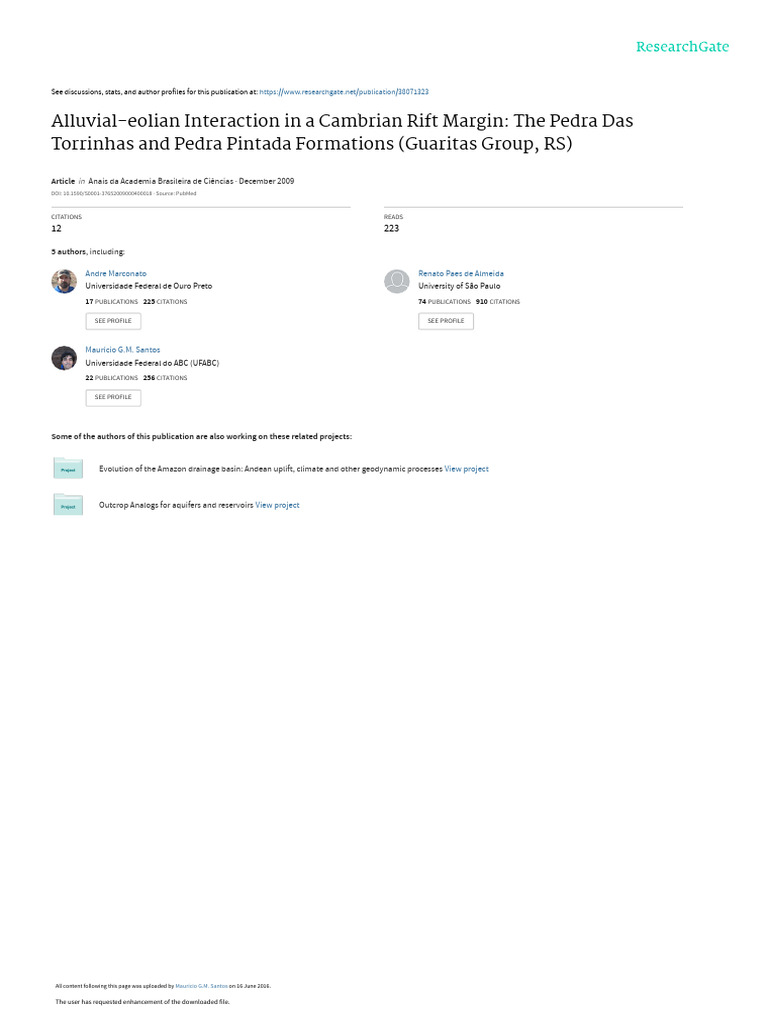This screenshot has width=768, height=1024.
Task: Follow View project link for Amazon drainage basin
Action: pyautogui.click(x=466, y=469)
